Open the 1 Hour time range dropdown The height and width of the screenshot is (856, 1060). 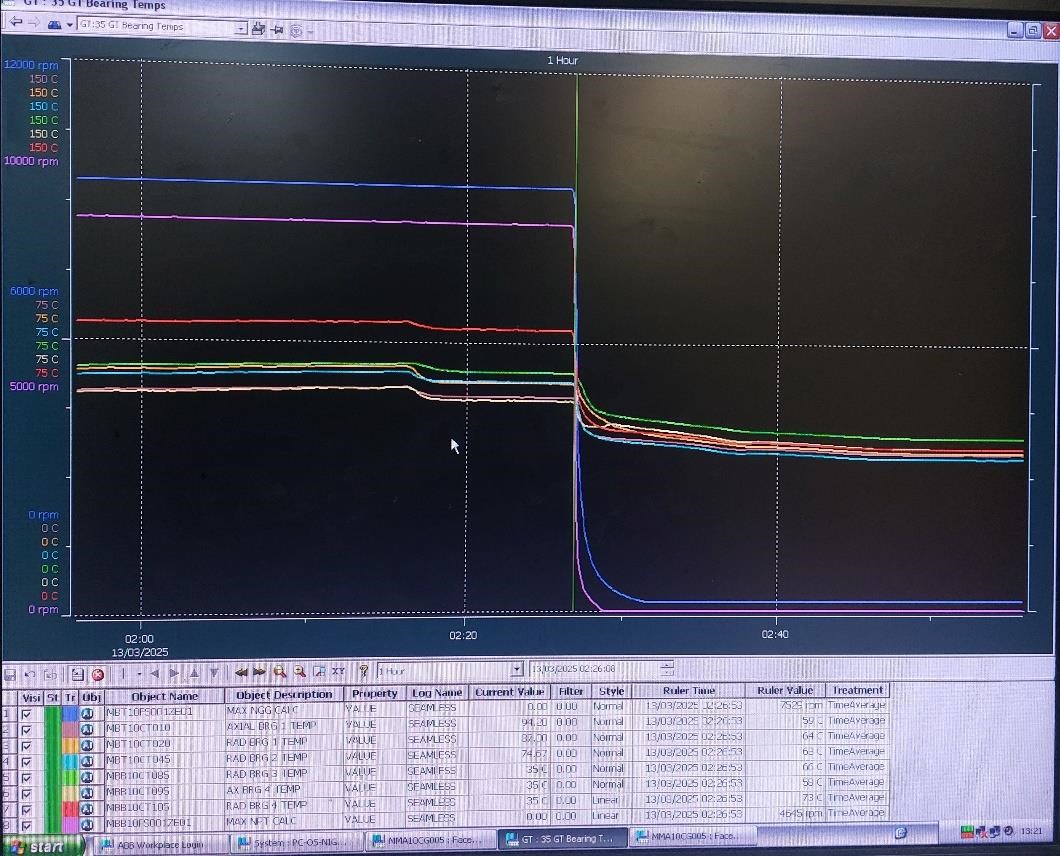[x=516, y=670]
